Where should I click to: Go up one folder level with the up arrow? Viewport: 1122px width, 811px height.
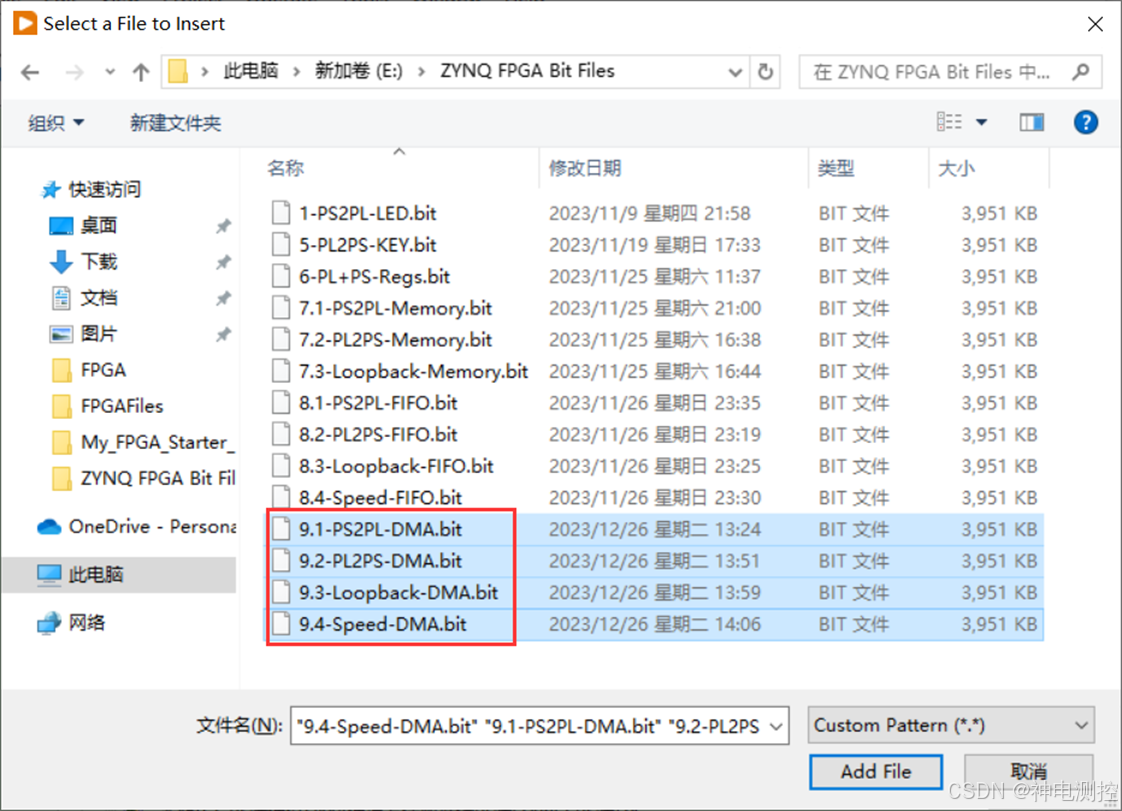tap(141, 72)
